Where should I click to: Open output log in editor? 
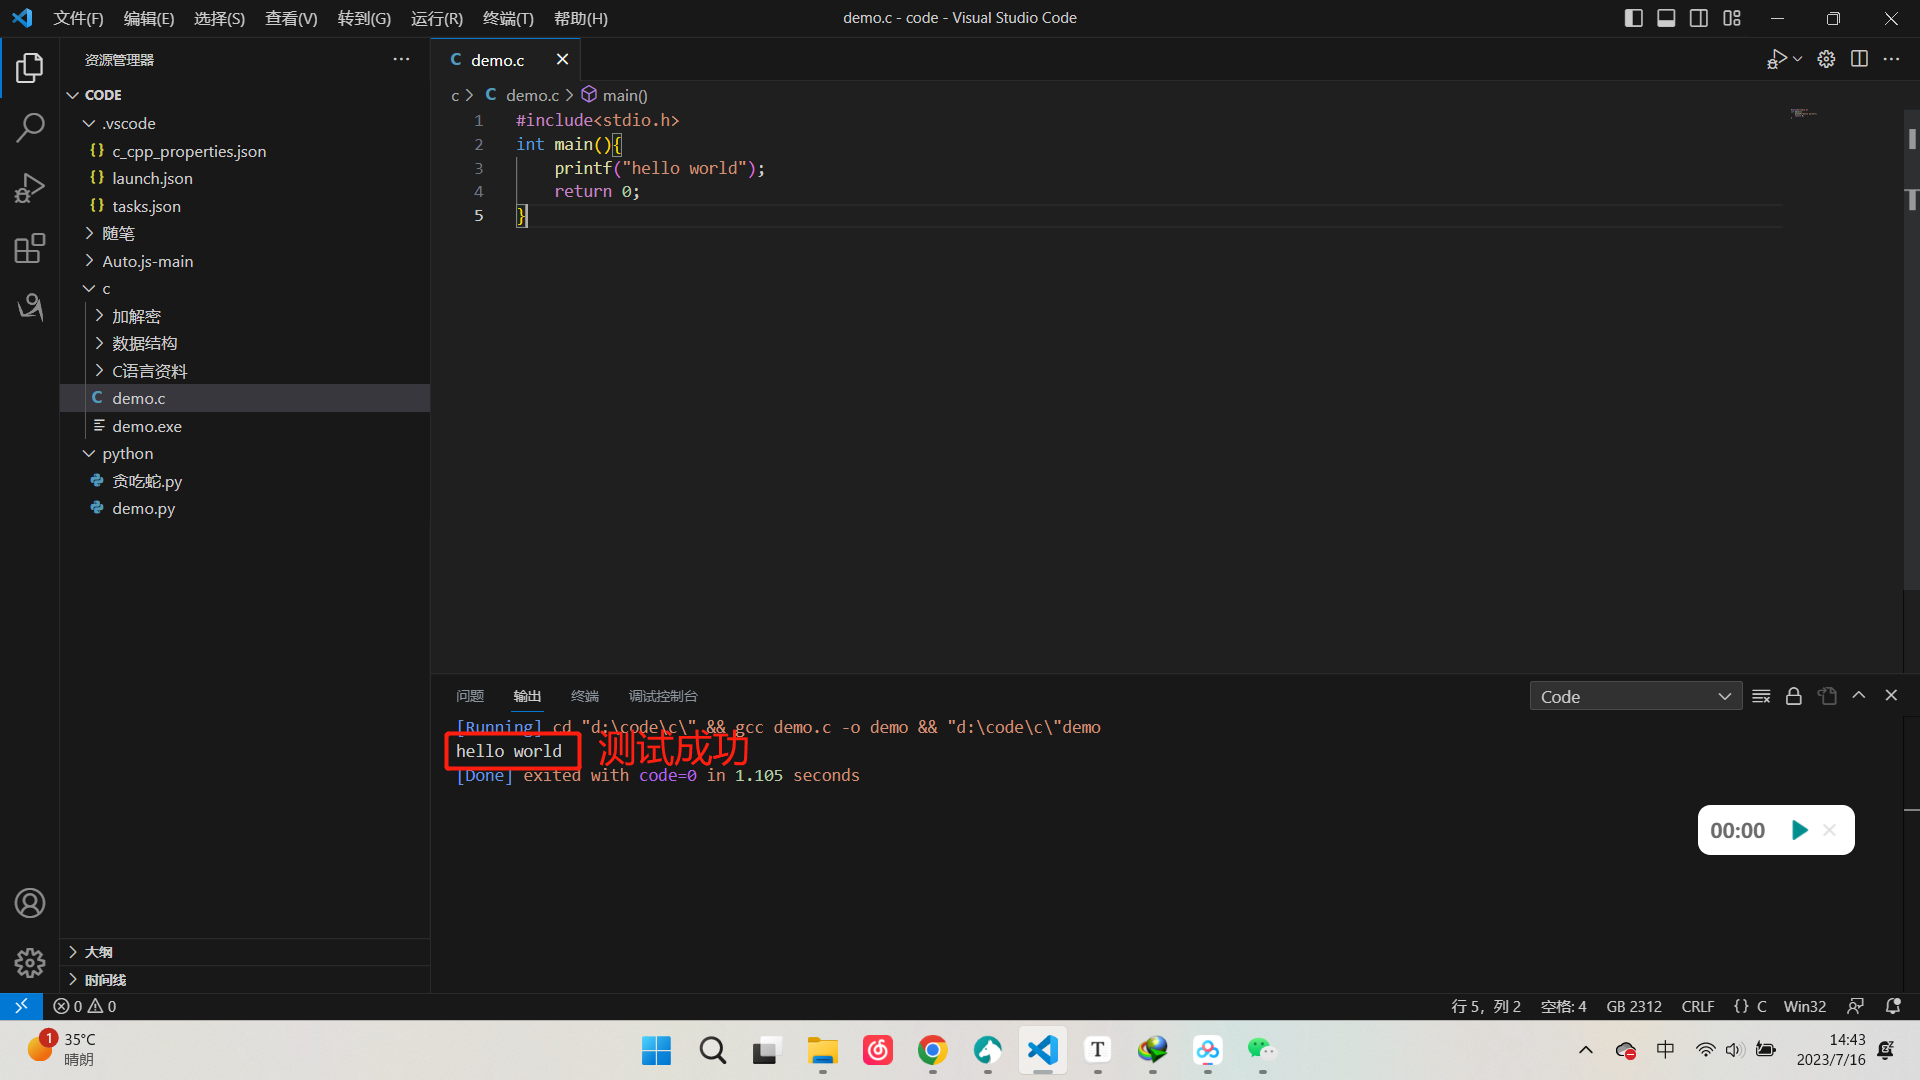(x=1827, y=696)
